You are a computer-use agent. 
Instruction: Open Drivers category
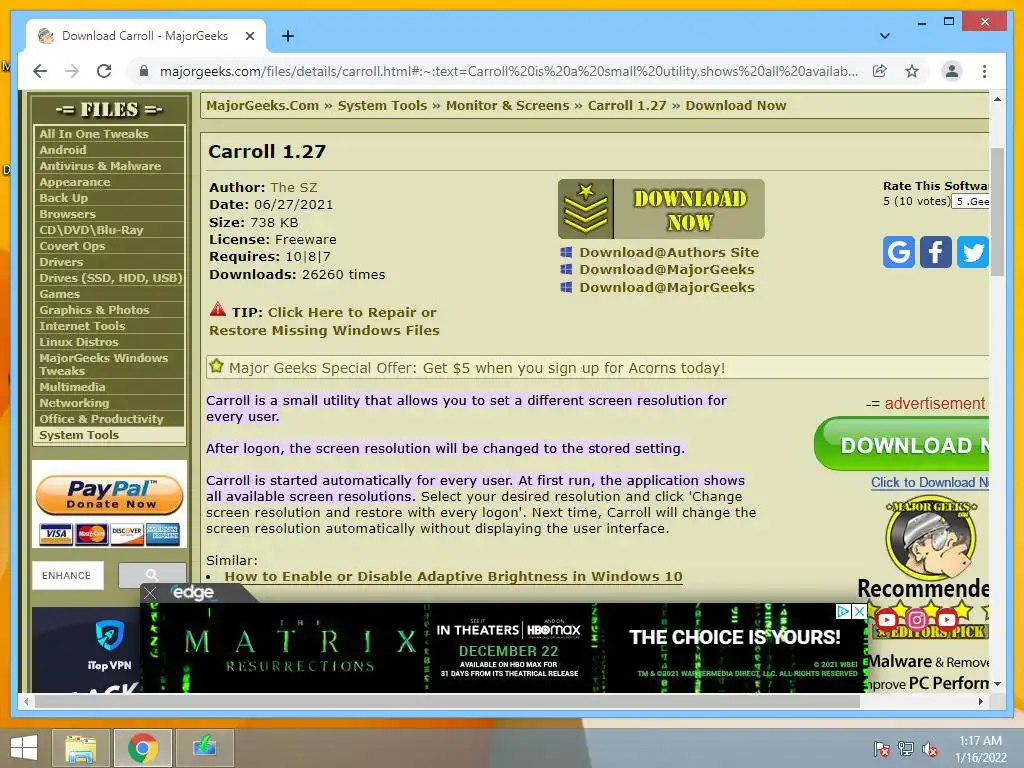pos(109,262)
